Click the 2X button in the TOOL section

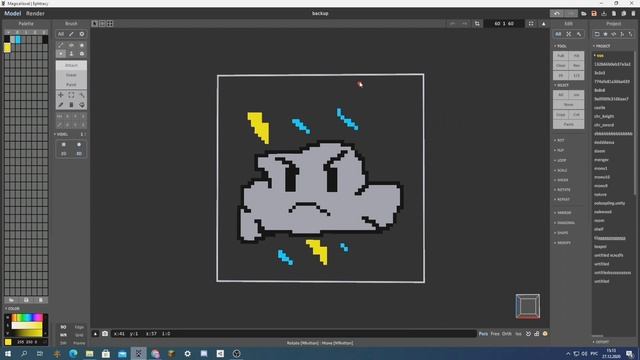[561, 76]
